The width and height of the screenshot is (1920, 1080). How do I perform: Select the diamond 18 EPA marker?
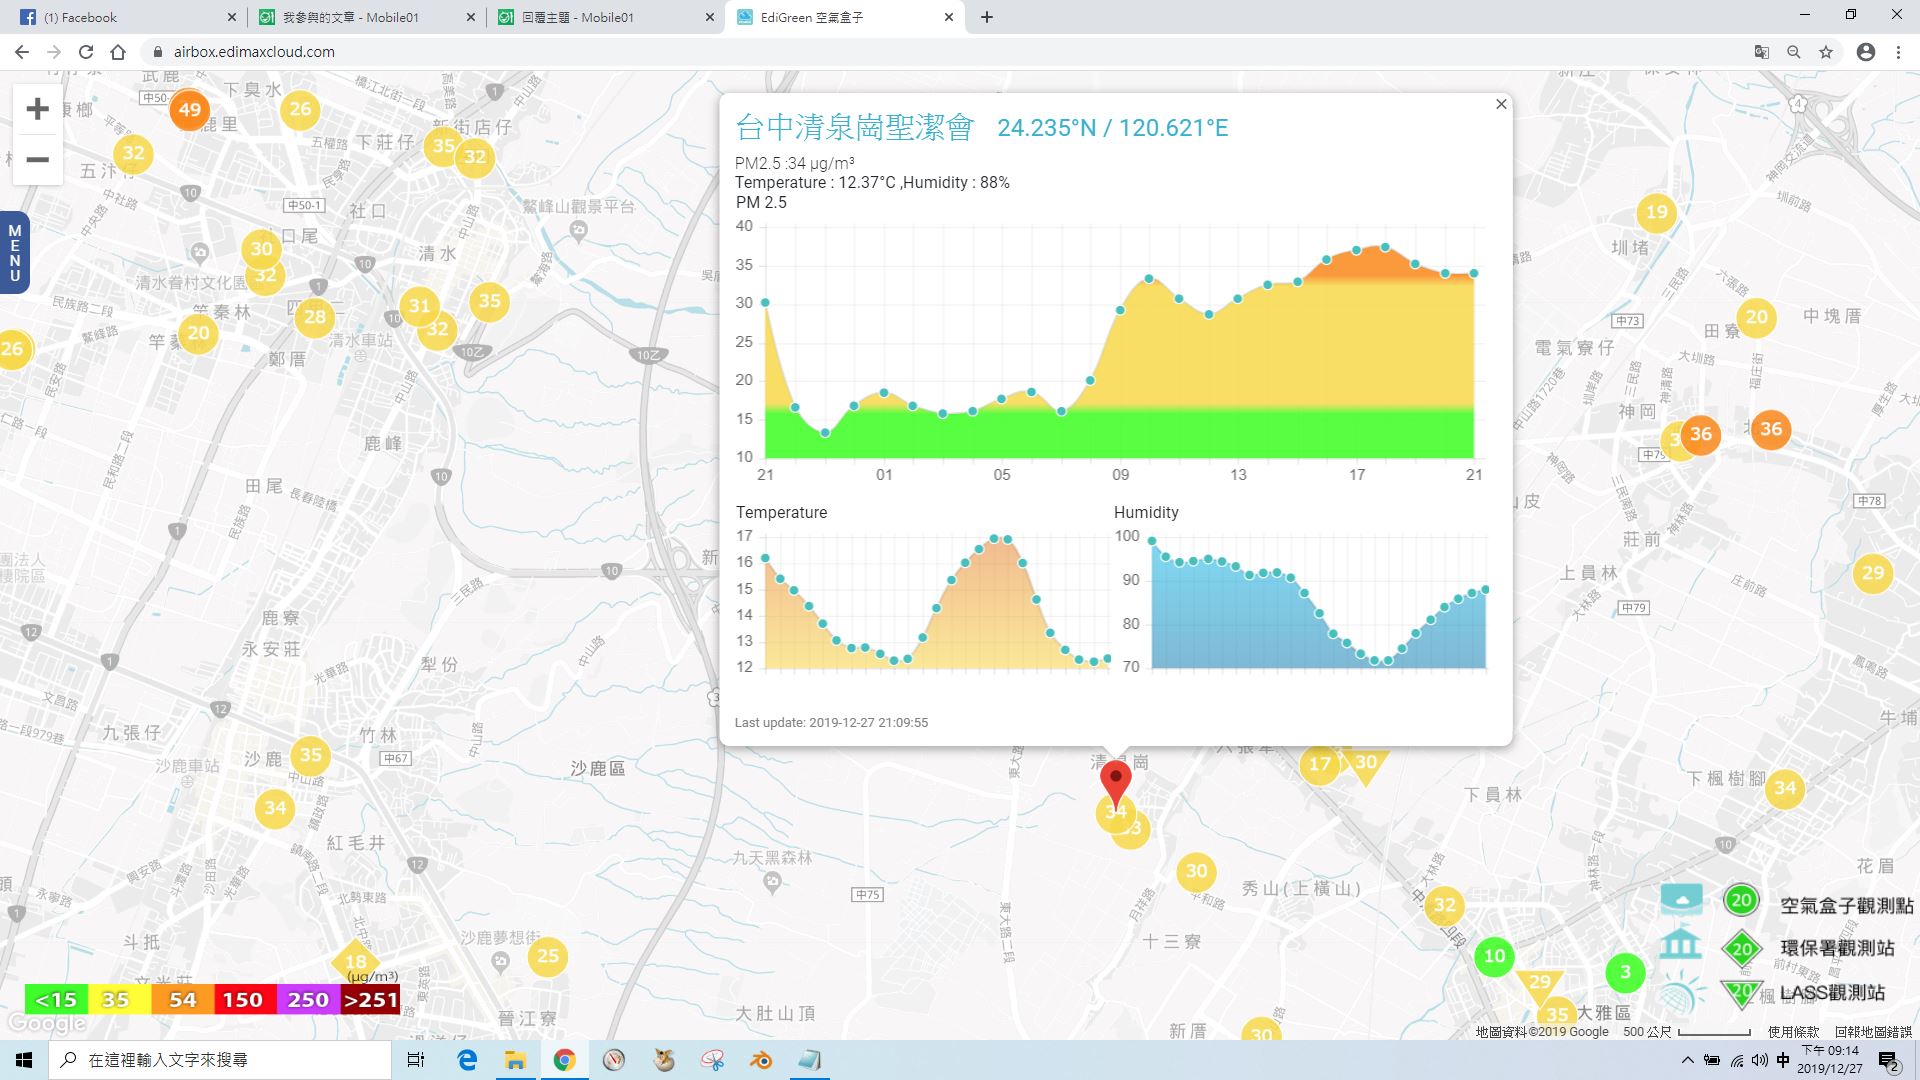(355, 962)
